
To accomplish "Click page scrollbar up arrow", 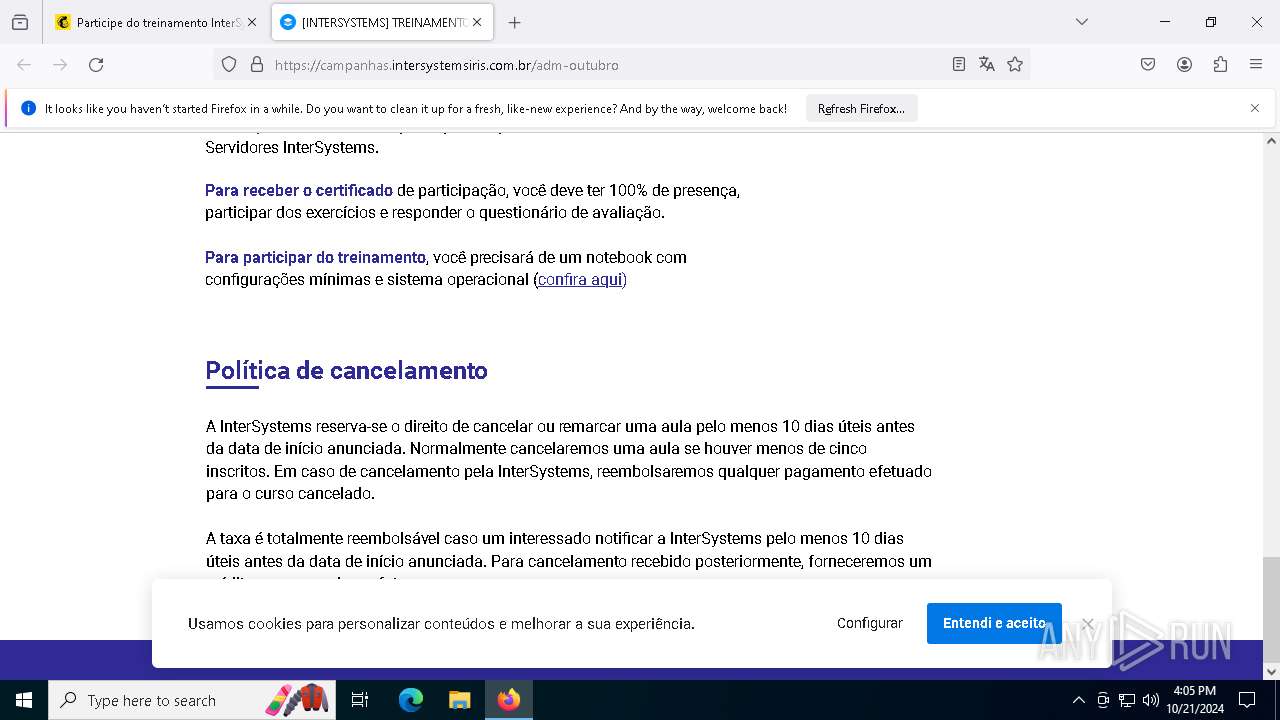I will (1271, 141).
